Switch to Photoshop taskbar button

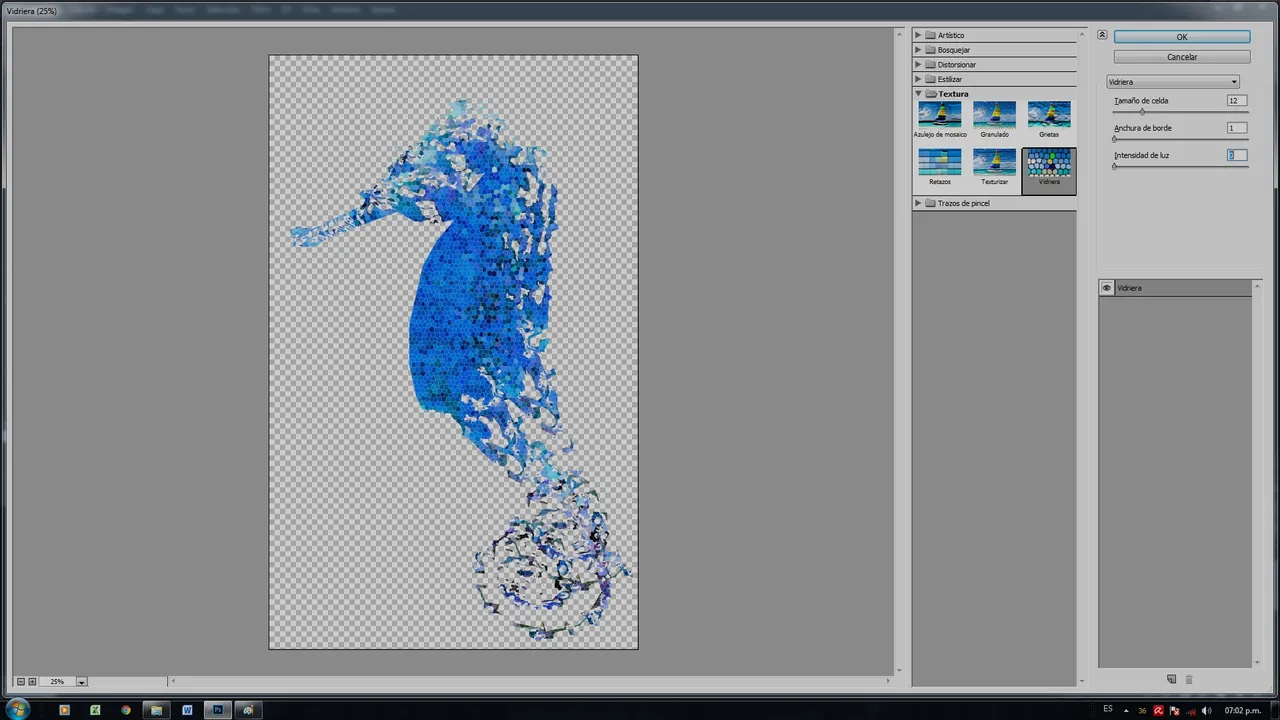(217, 710)
